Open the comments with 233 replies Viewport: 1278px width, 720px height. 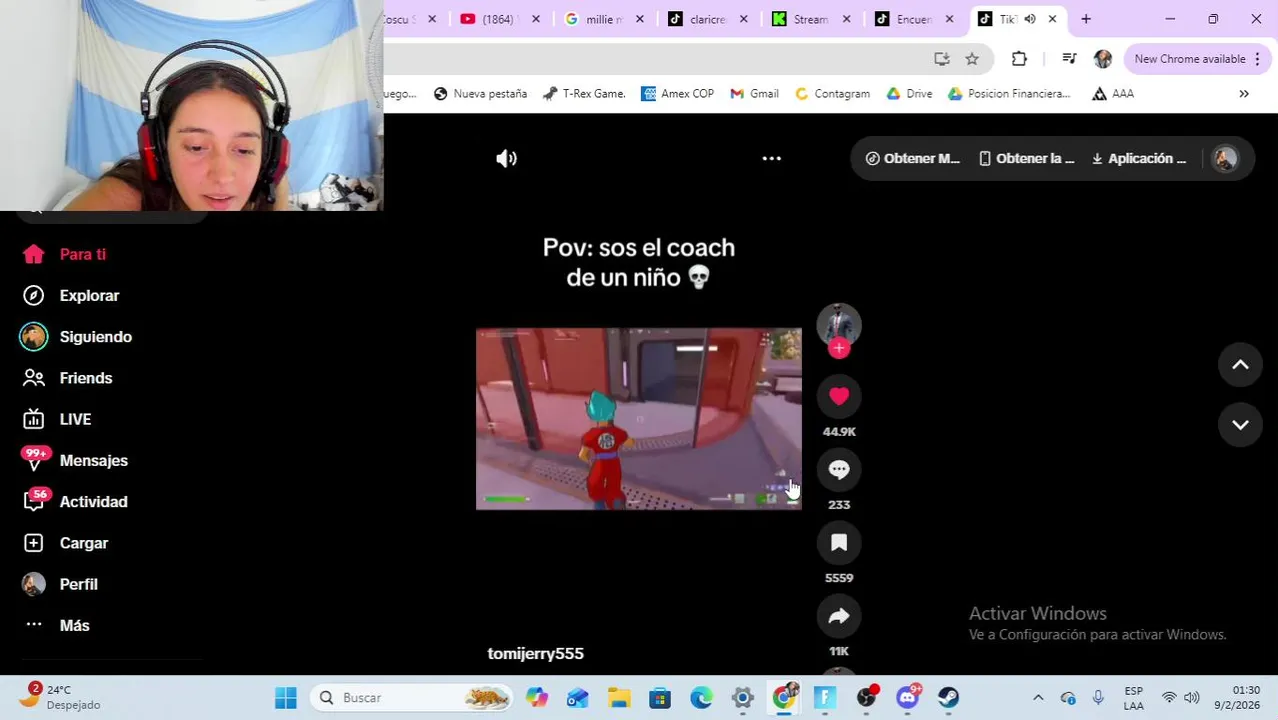(839, 469)
